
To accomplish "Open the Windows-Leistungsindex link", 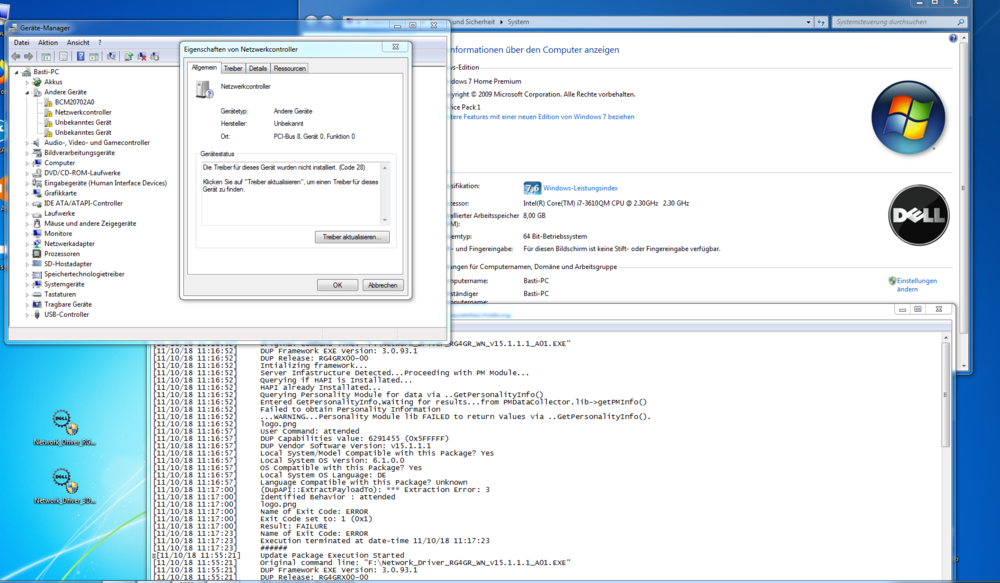I will tap(580, 188).
